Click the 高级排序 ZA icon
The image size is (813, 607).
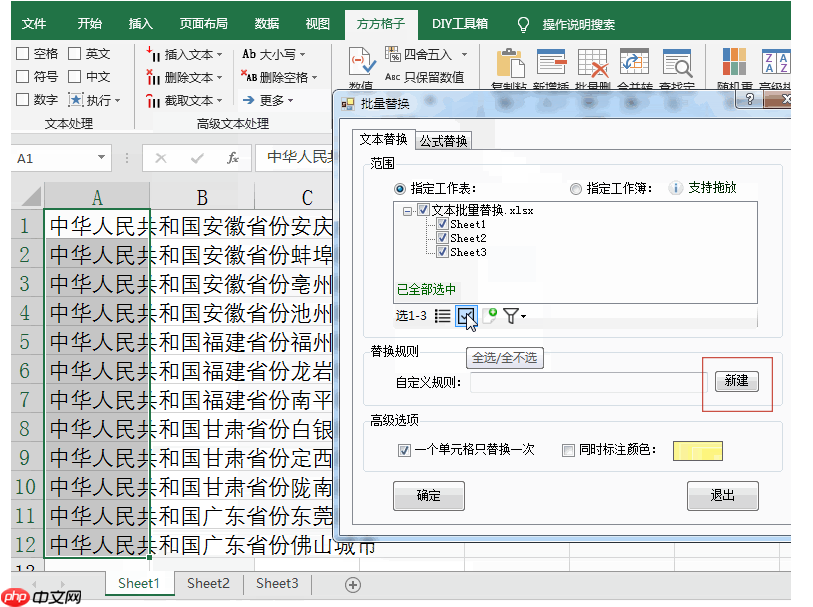click(776, 62)
